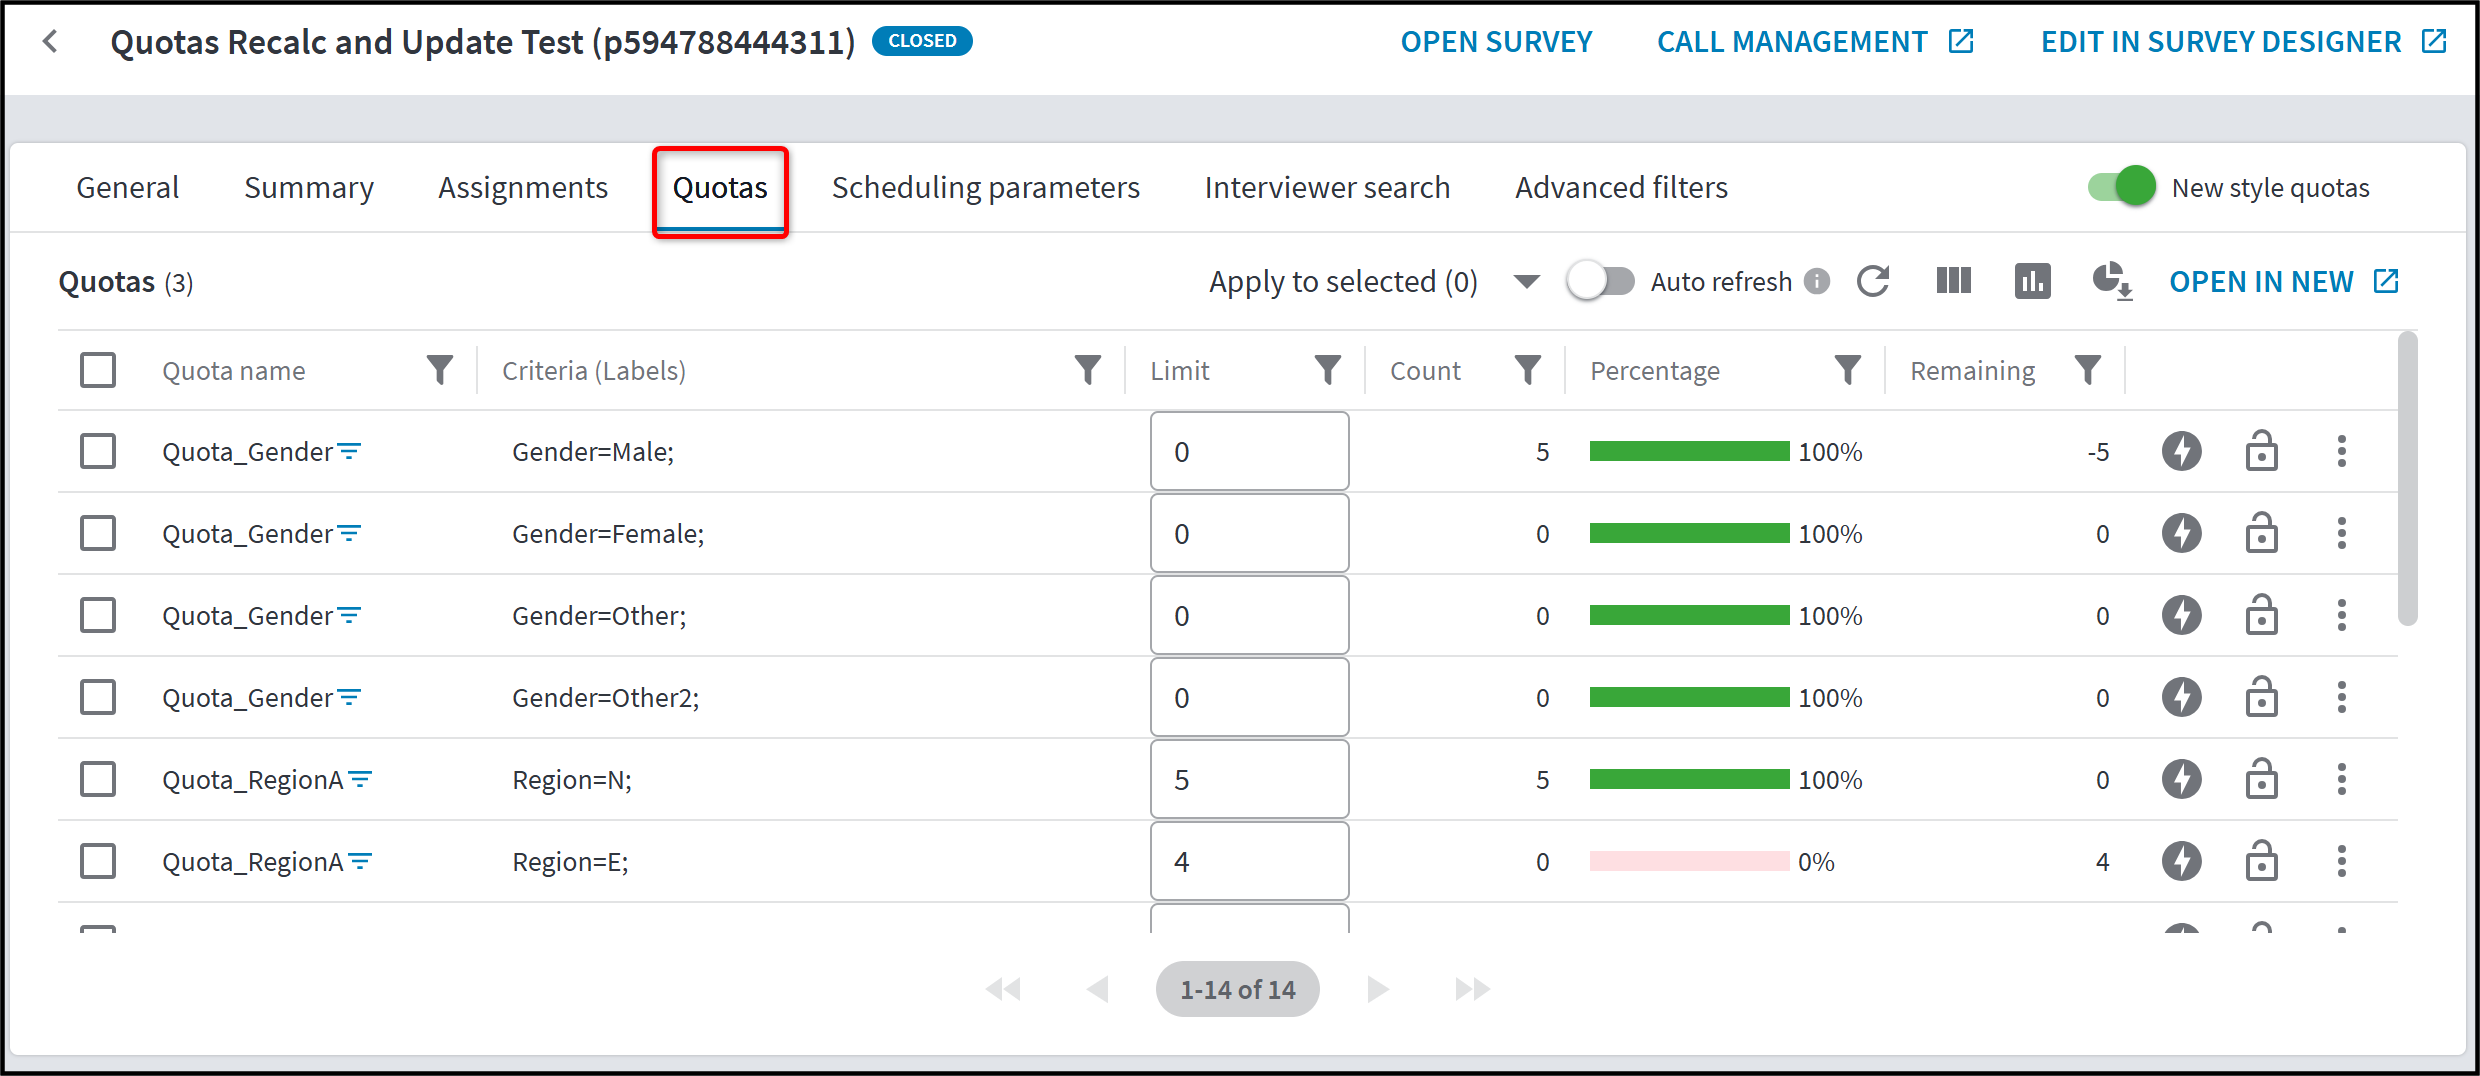Open three-dot menu for Gender=Other2 row
Screen dimensions: 2480x1076
pyautogui.click(x=2341, y=697)
